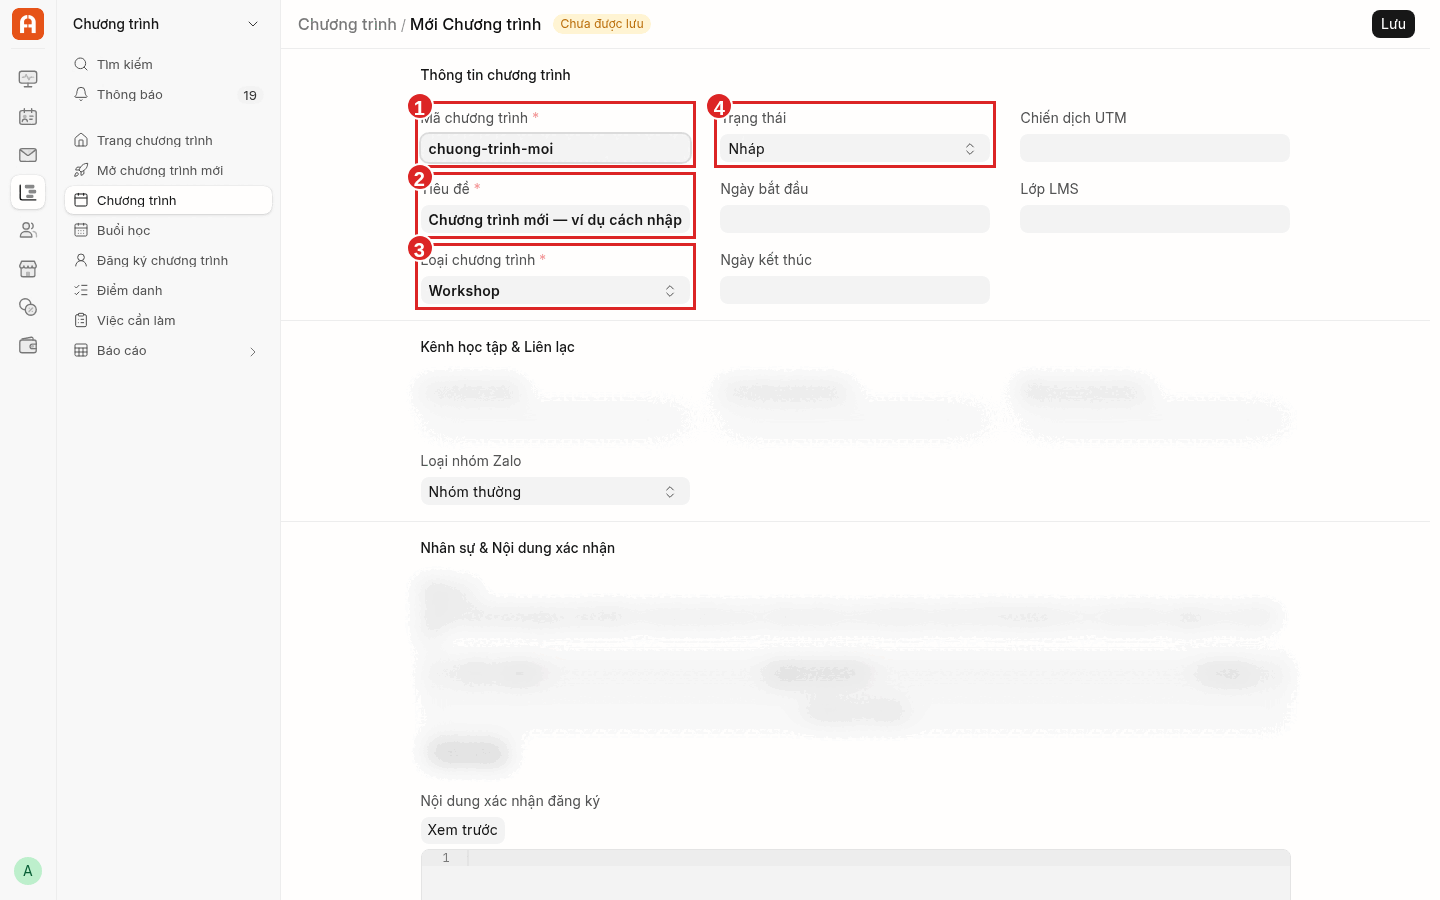Focus the Ngày bắt đầu date field

click(x=855, y=219)
